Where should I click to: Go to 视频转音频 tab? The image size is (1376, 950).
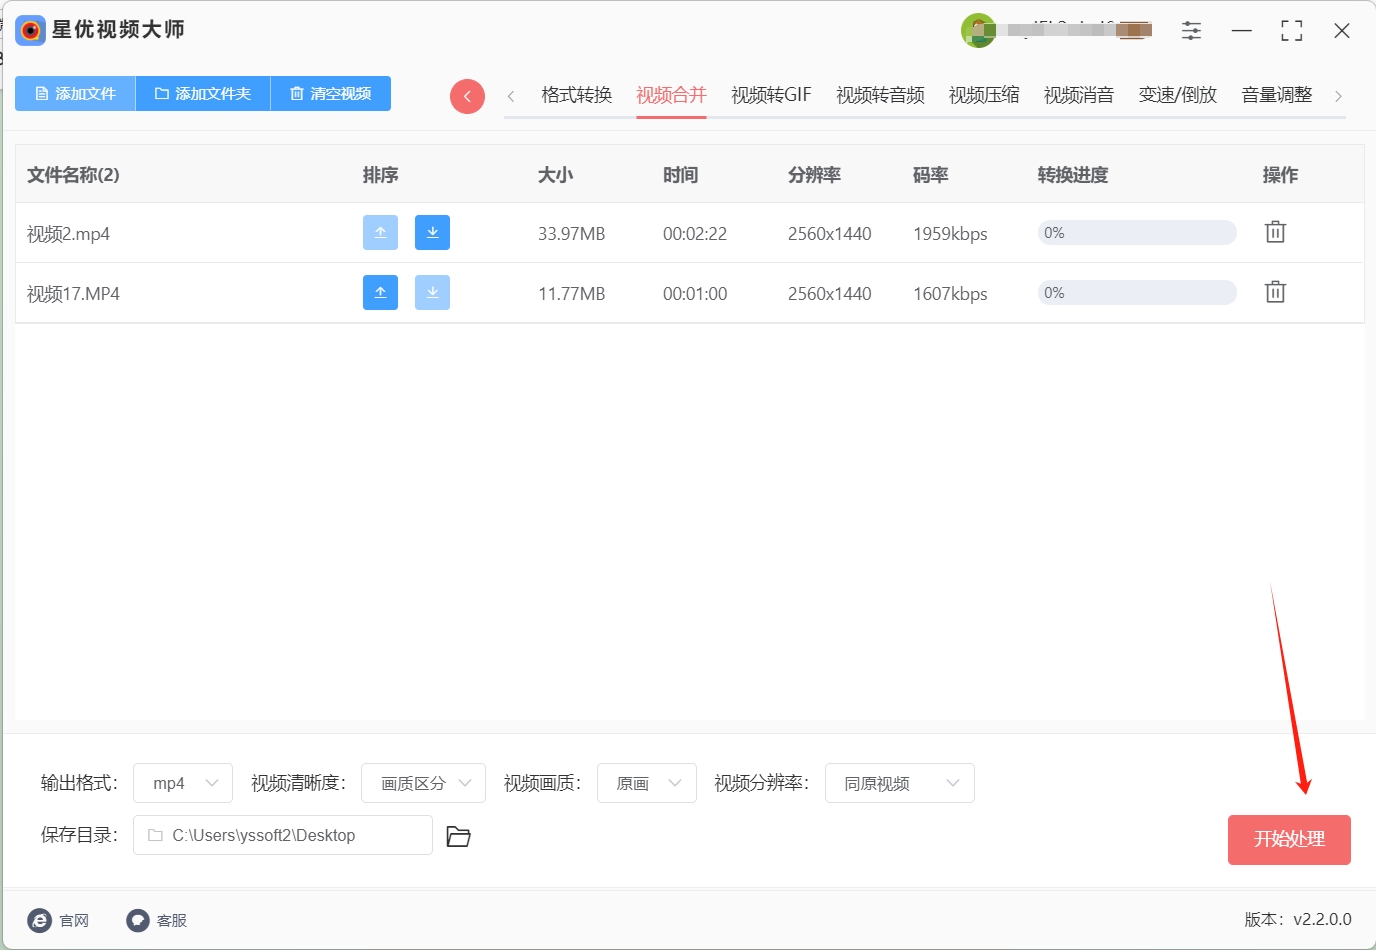pyautogui.click(x=880, y=95)
